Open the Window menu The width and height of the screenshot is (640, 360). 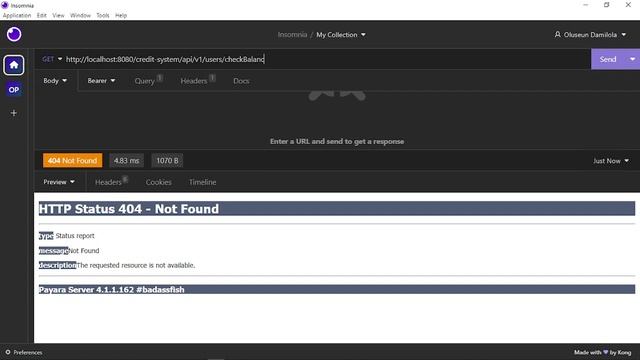(80, 16)
